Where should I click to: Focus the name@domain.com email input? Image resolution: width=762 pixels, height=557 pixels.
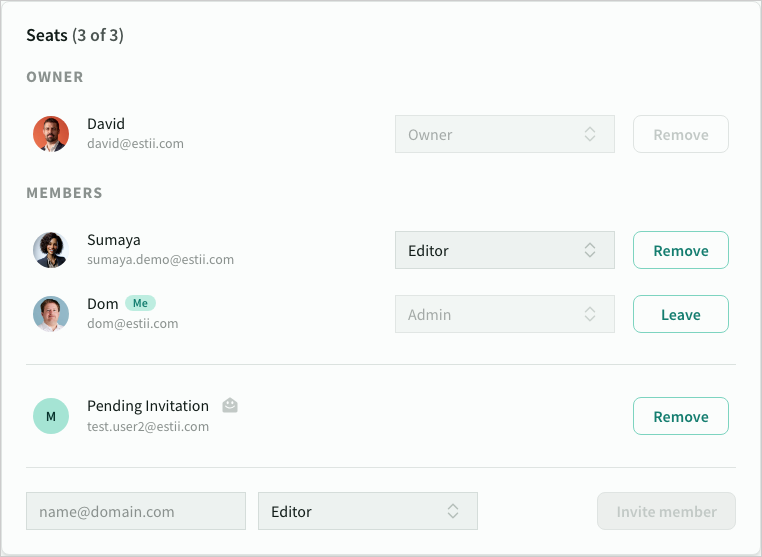(136, 512)
